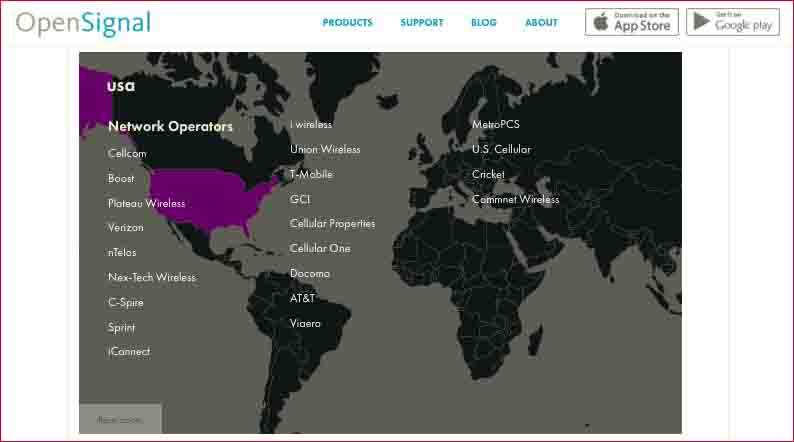Select the iConnect operator

(x=129, y=351)
